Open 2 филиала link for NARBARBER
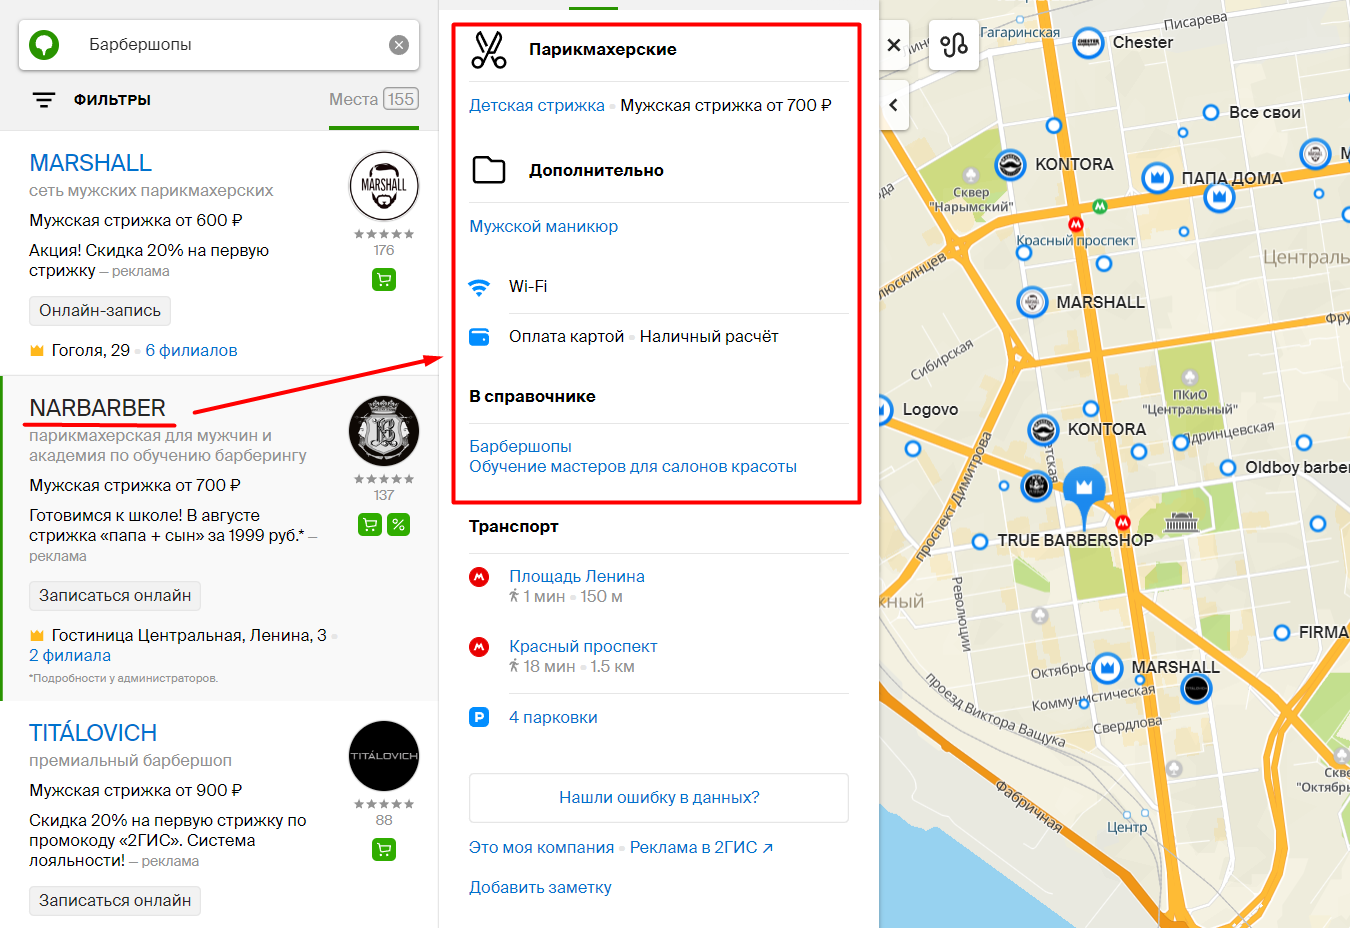This screenshot has height=928, width=1350. coord(70,656)
